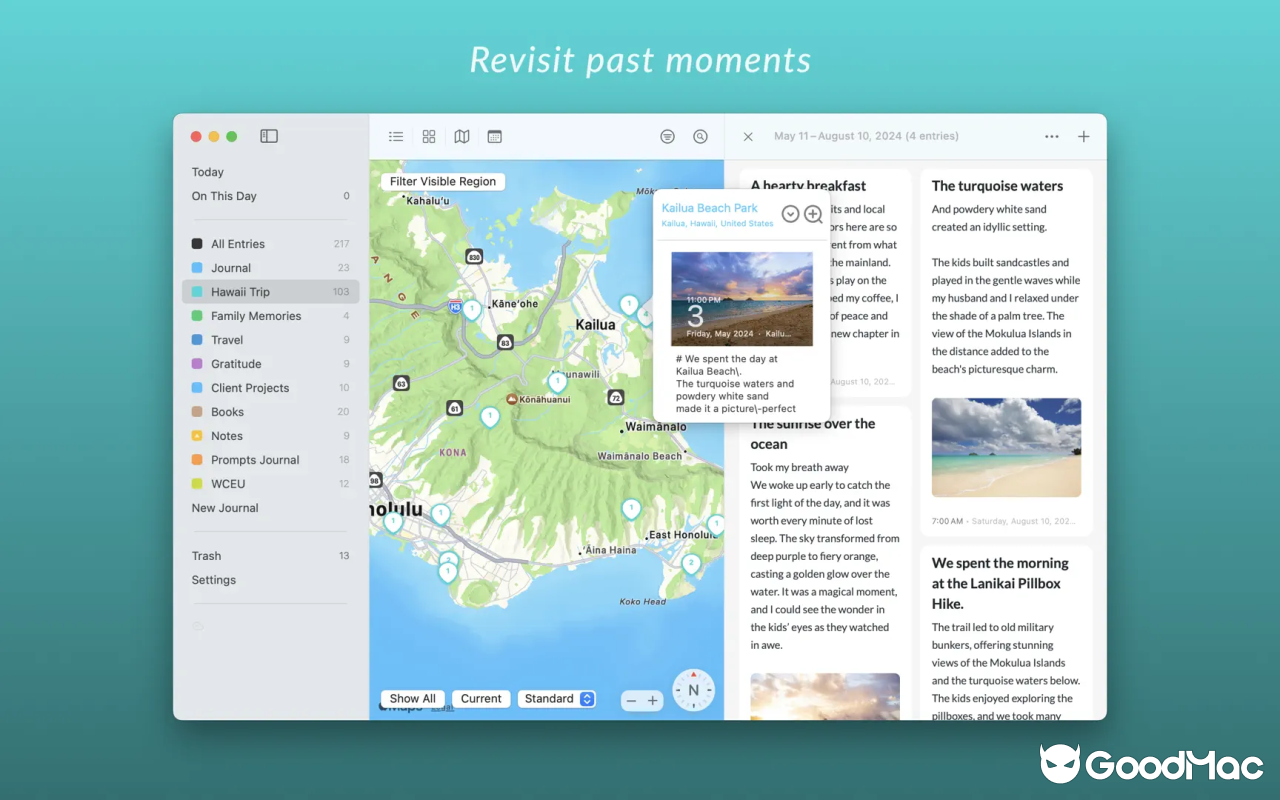Open the calendar view icon
1280x800 pixels.
pyautogui.click(x=495, y=137)
